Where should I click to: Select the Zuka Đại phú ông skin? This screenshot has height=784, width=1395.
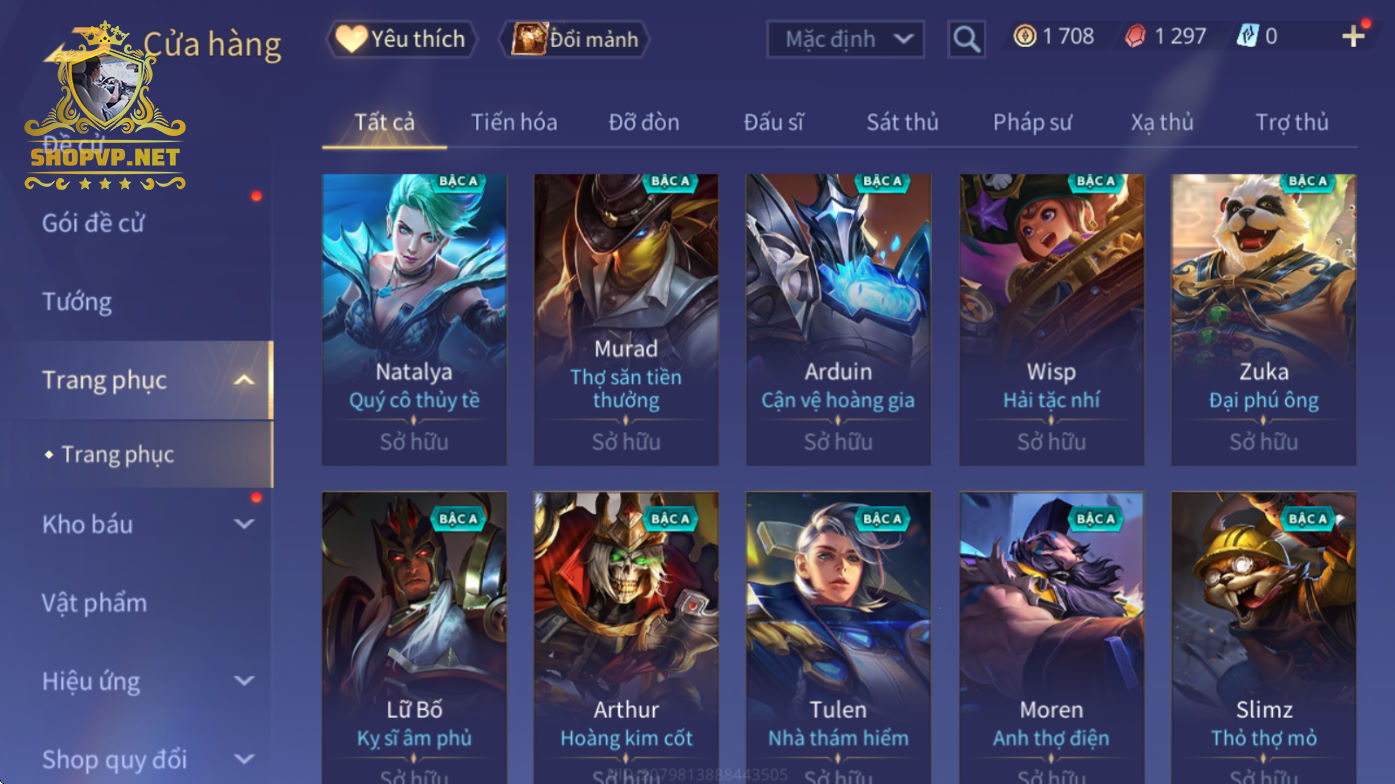click(x=1264, y=320)
